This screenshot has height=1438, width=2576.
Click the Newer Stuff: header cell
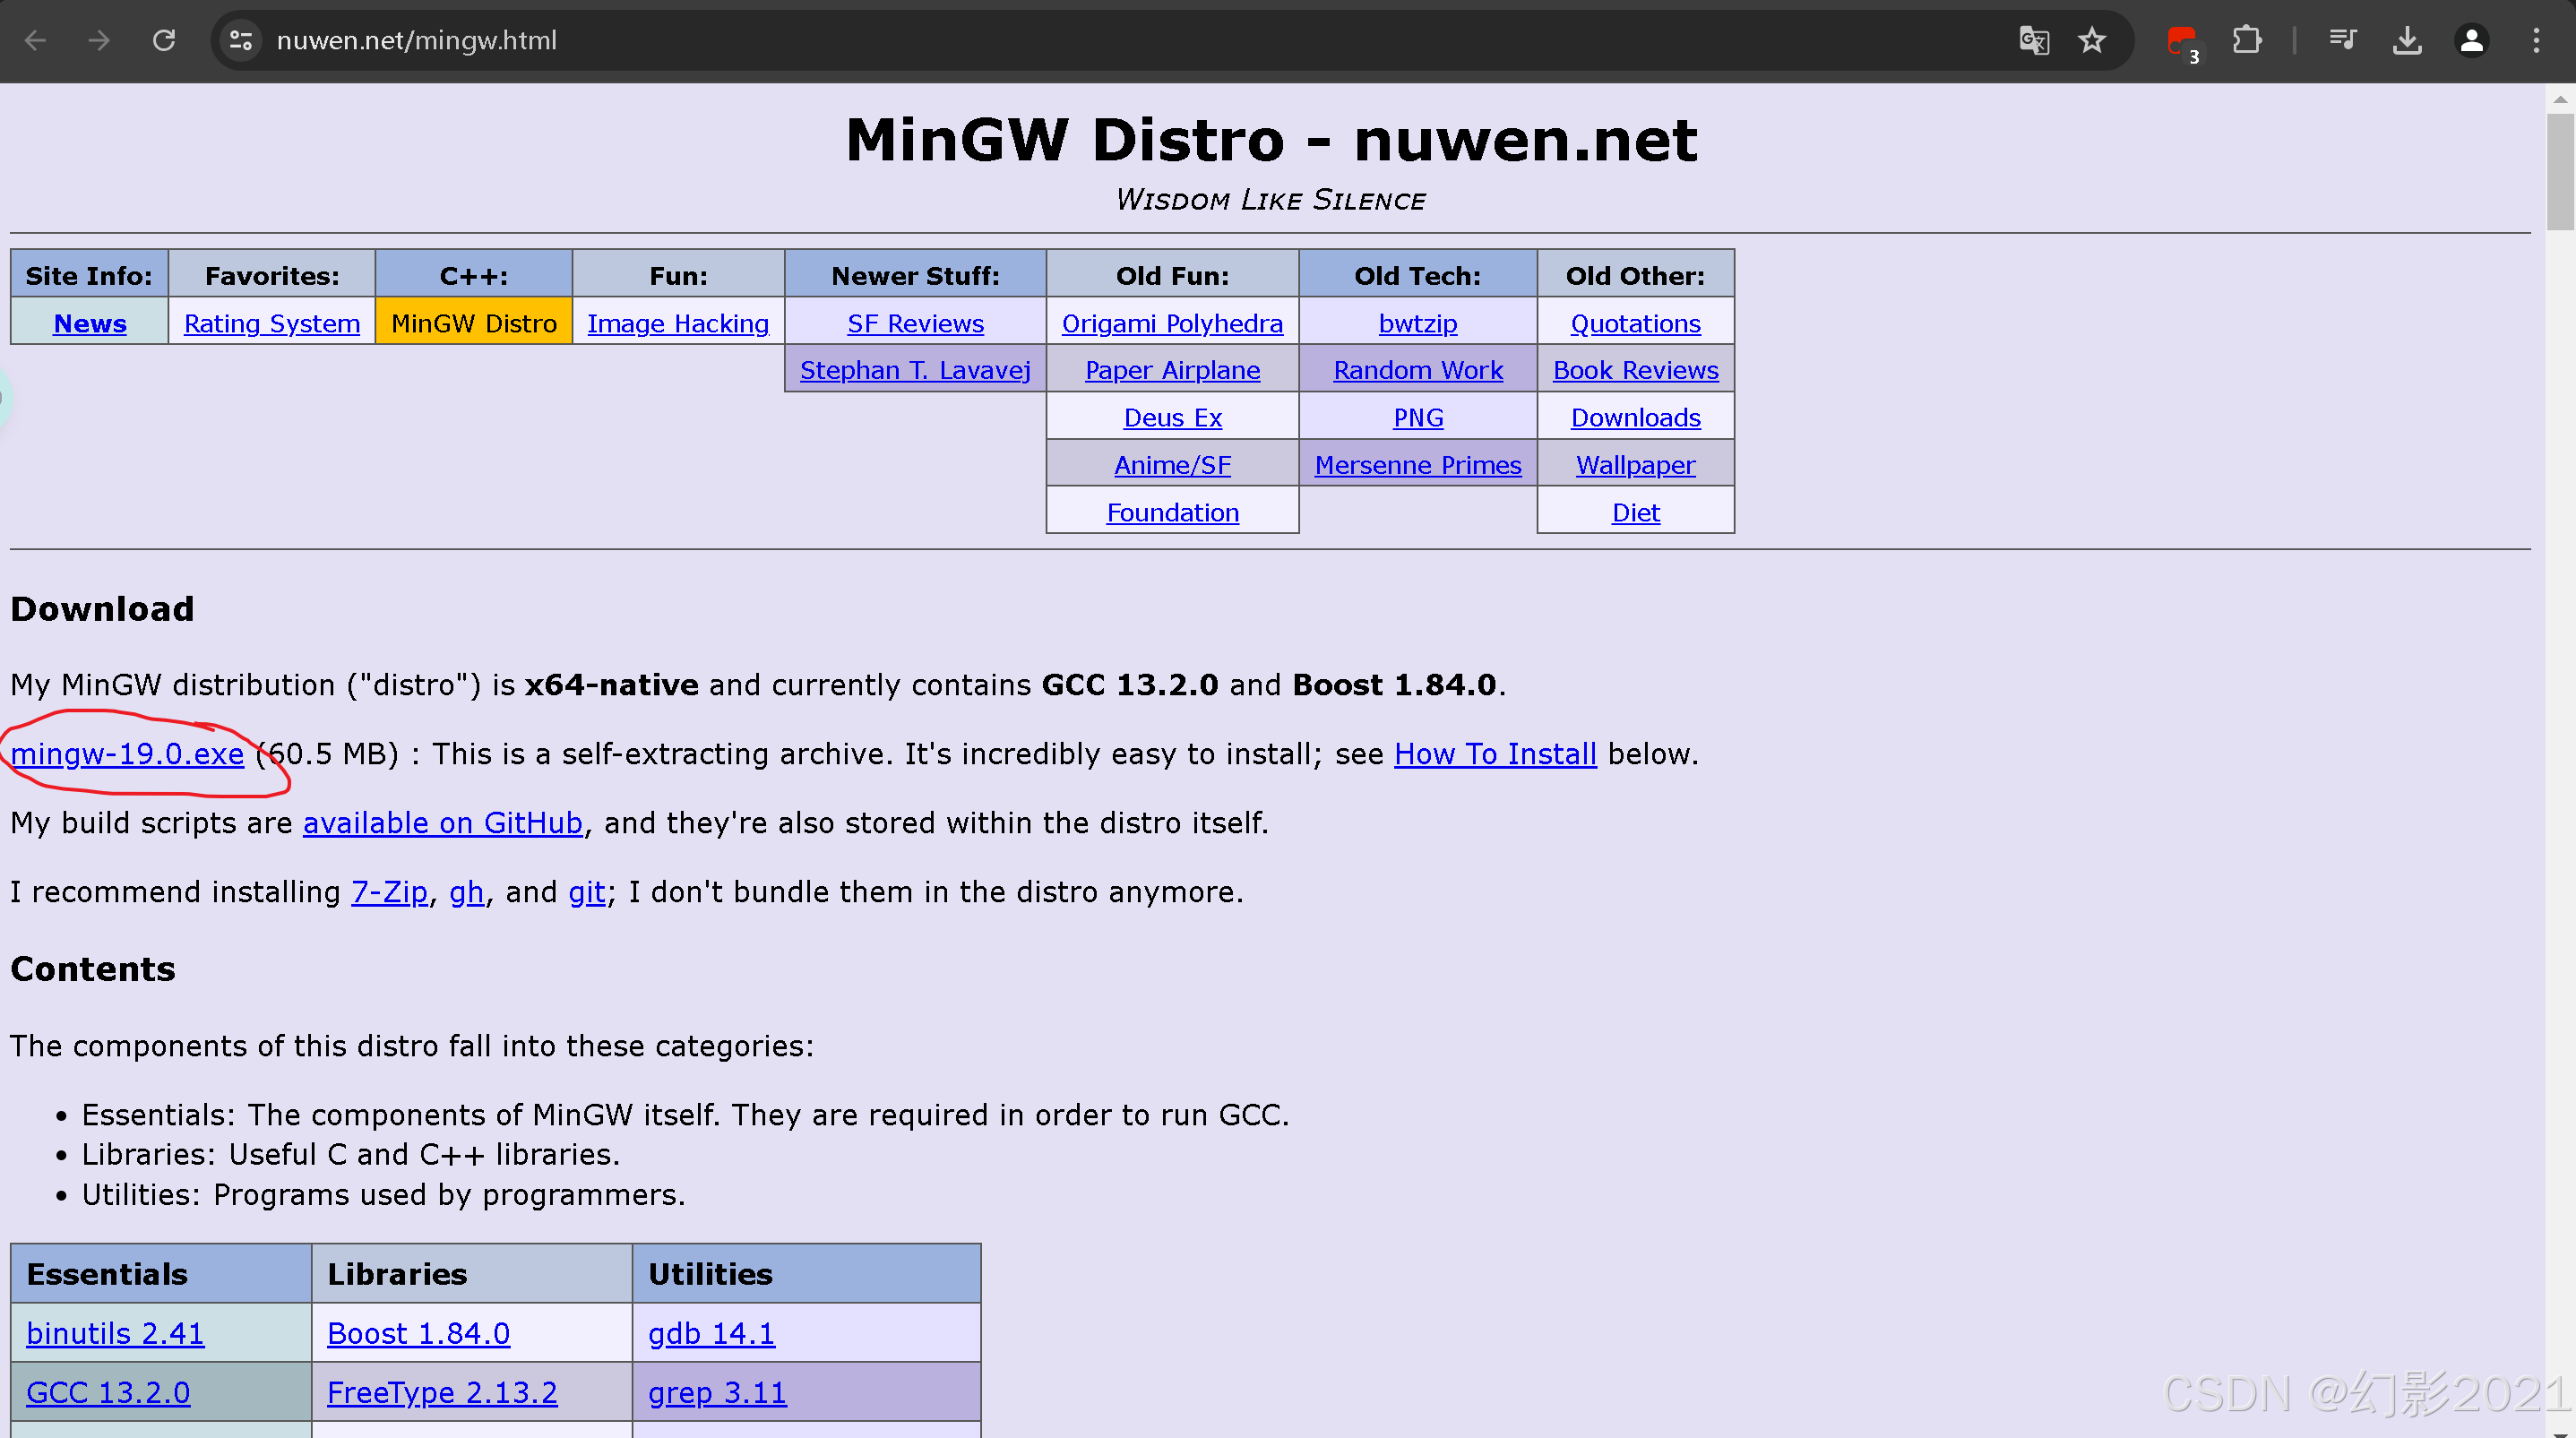tap(915, 275)
